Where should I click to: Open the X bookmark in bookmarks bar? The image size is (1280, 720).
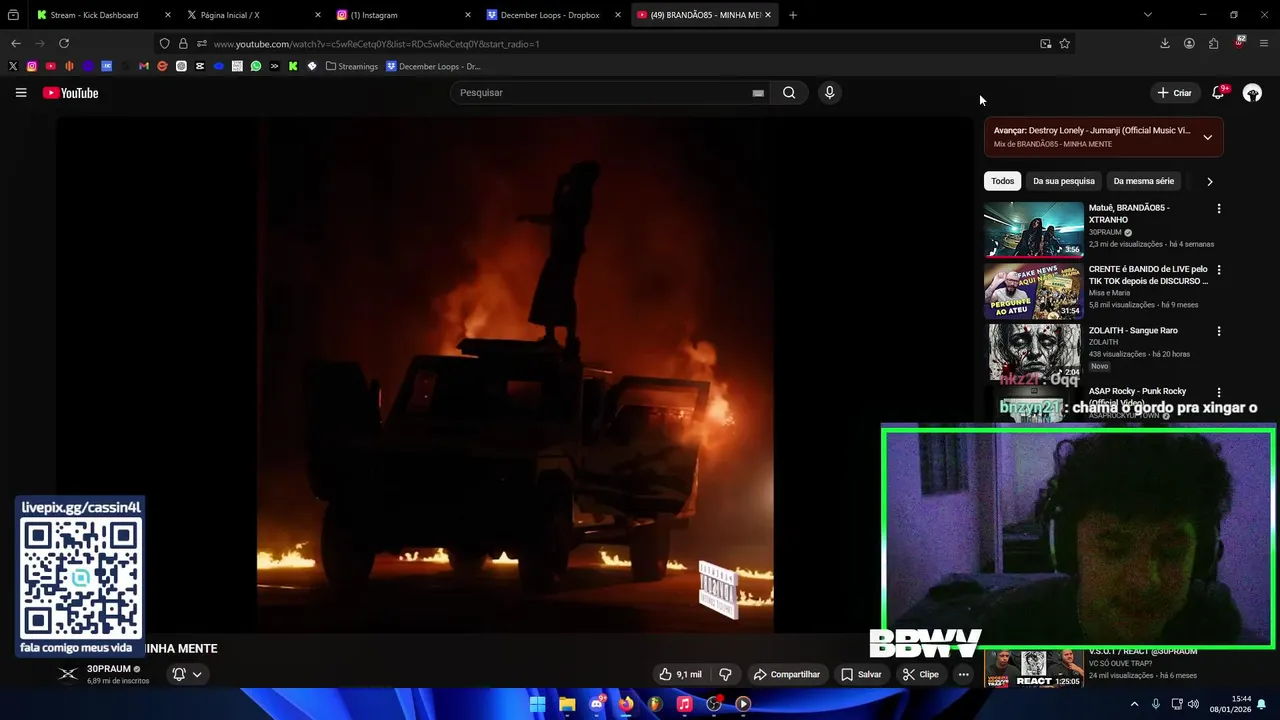coord(13,67)
